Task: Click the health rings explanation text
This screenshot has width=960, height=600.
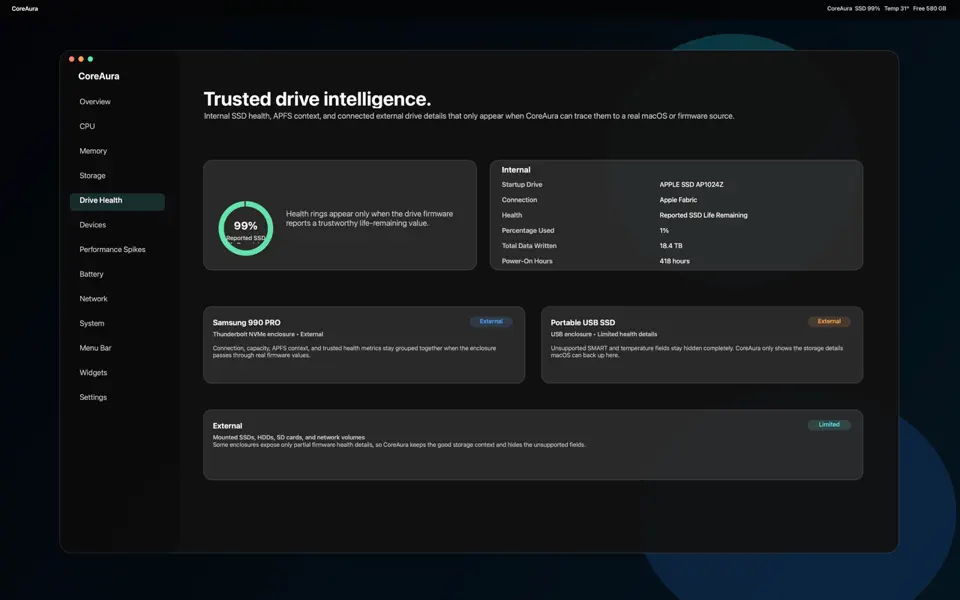Action: (369, 219)
